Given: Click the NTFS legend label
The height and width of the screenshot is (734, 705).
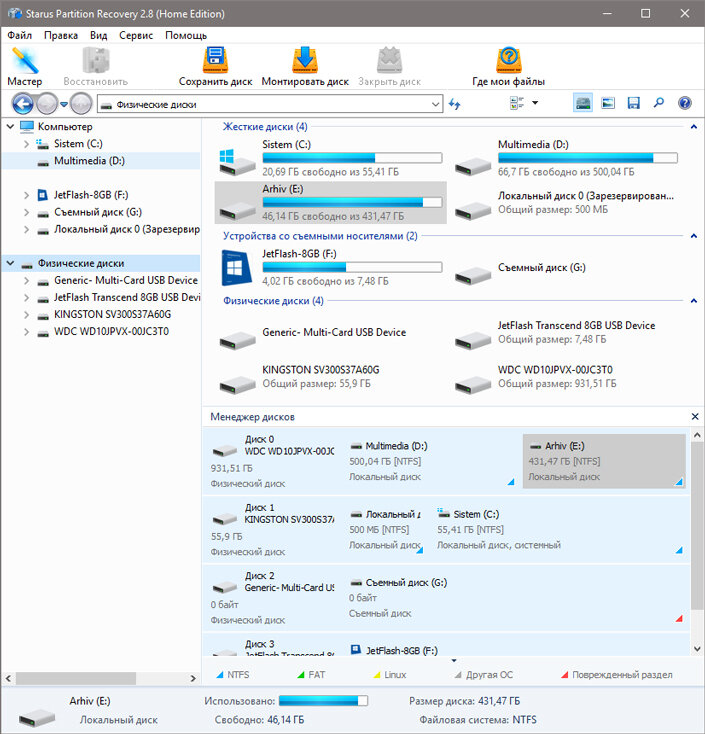Looking at the screenshot, I should pyautogui.click(x=238, y=675).
